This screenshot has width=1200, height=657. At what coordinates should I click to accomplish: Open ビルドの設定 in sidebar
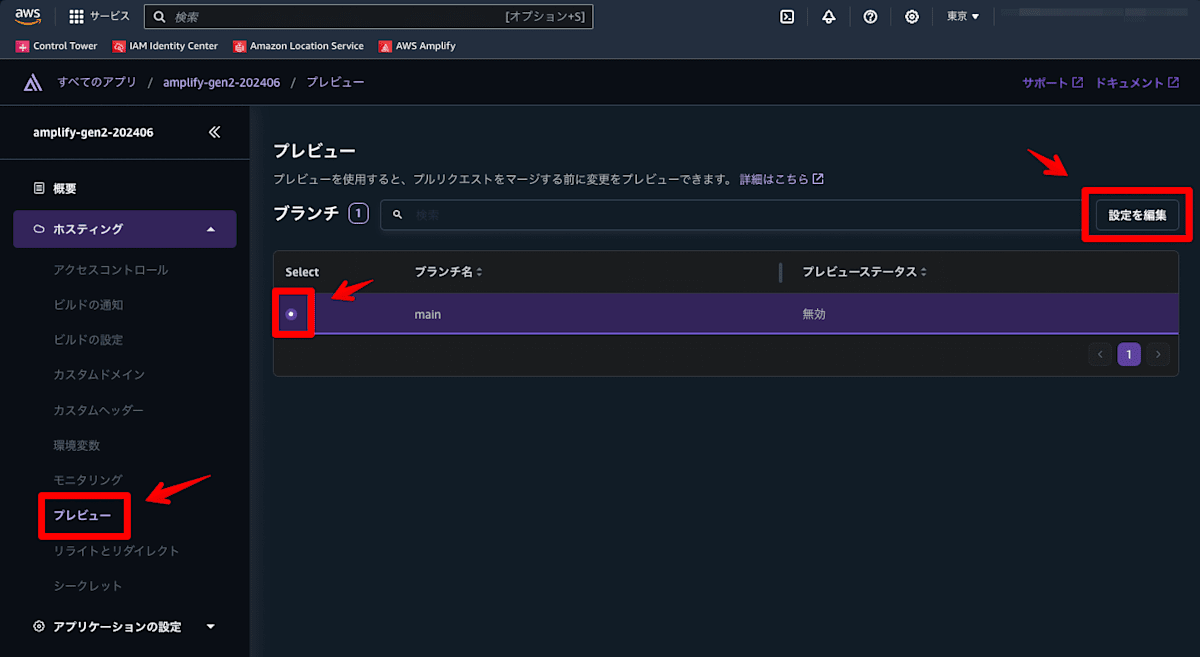click(x=88, y=340)
